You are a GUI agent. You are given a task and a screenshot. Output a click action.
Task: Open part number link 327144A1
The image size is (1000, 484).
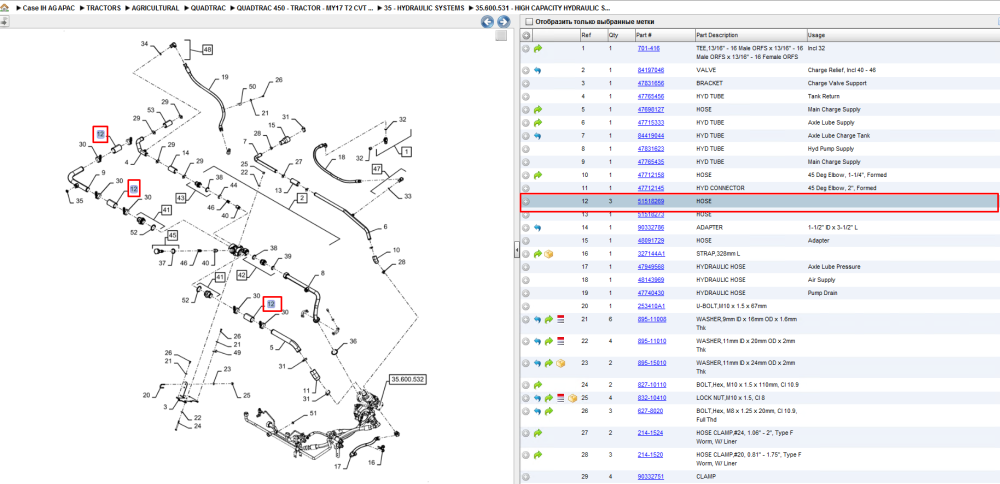pos(651,254)
